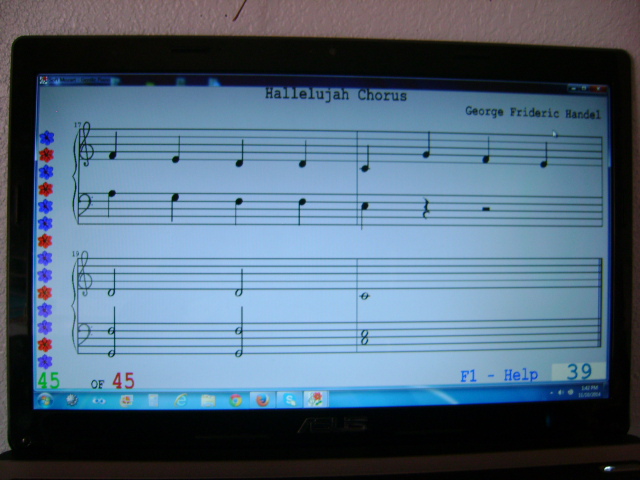
Task: Open the gear icon beside the Start orb
Action: [72, 400]
